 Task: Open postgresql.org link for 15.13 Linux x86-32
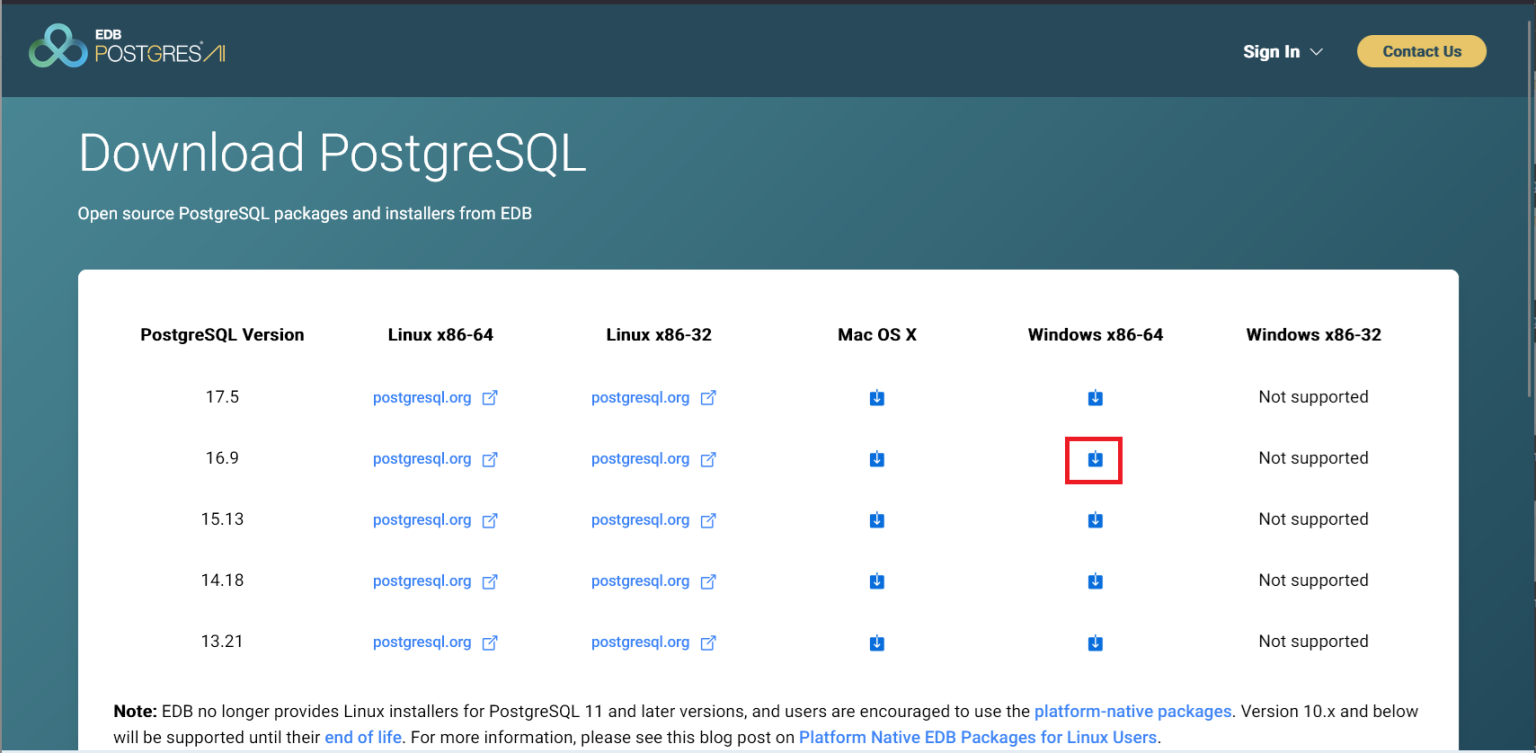(x=640, y=520)
